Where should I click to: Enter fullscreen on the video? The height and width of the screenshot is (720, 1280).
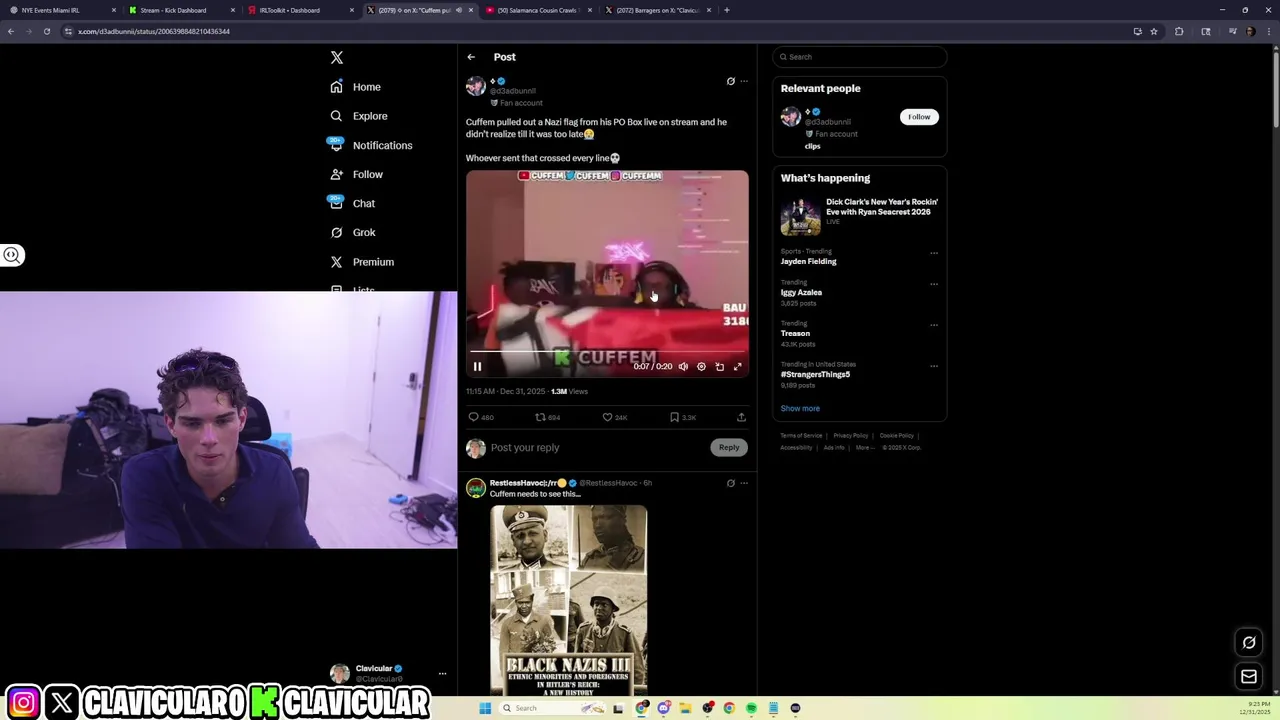click(738, 367)
